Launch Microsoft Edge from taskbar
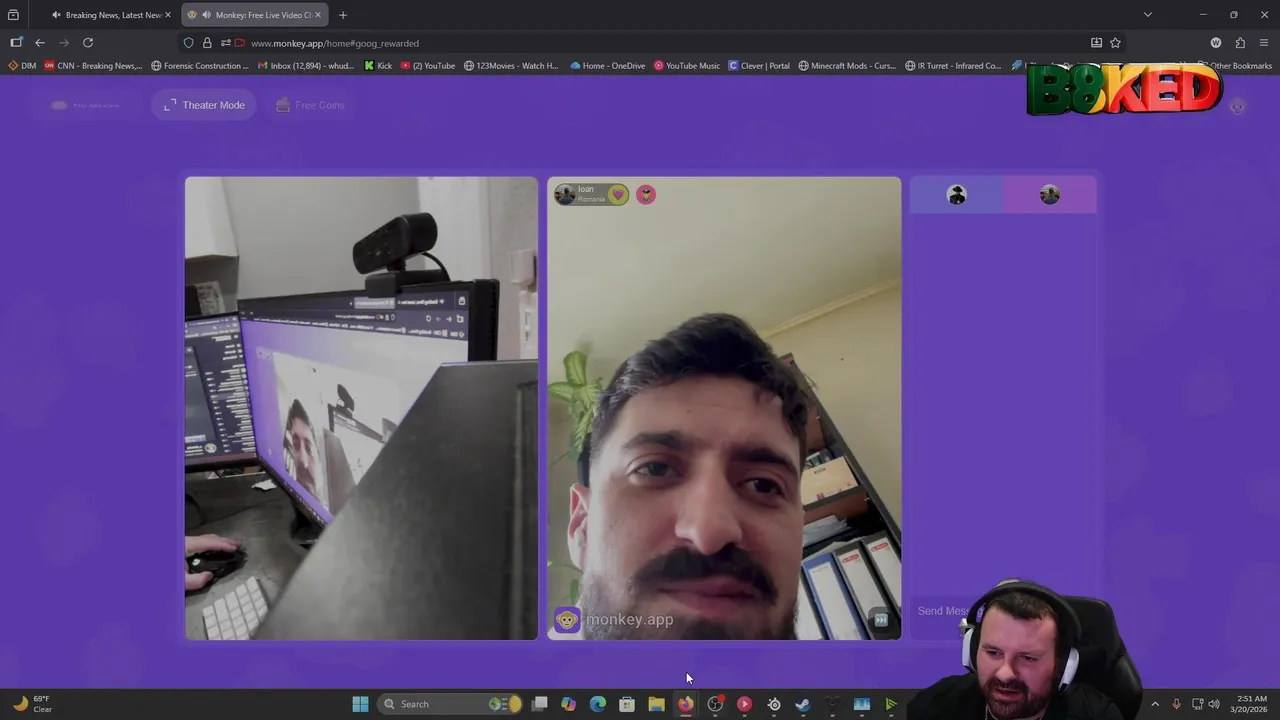The width and height of the screenshot is (1280, 720). pyautogui.click(x=598, y=704)
